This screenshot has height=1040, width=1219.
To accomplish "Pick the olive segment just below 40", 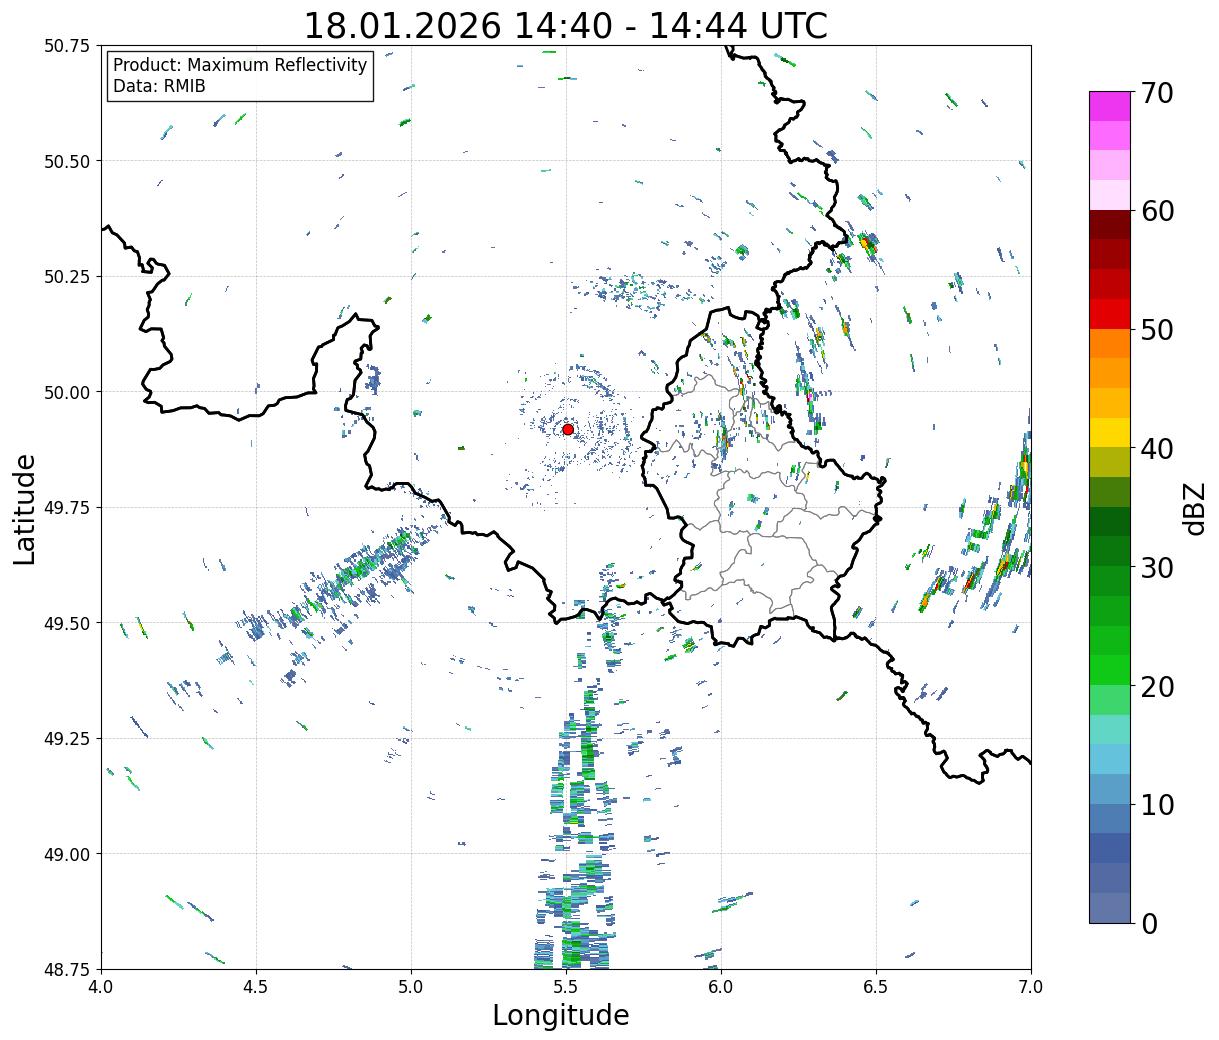I will [1109, 462].
